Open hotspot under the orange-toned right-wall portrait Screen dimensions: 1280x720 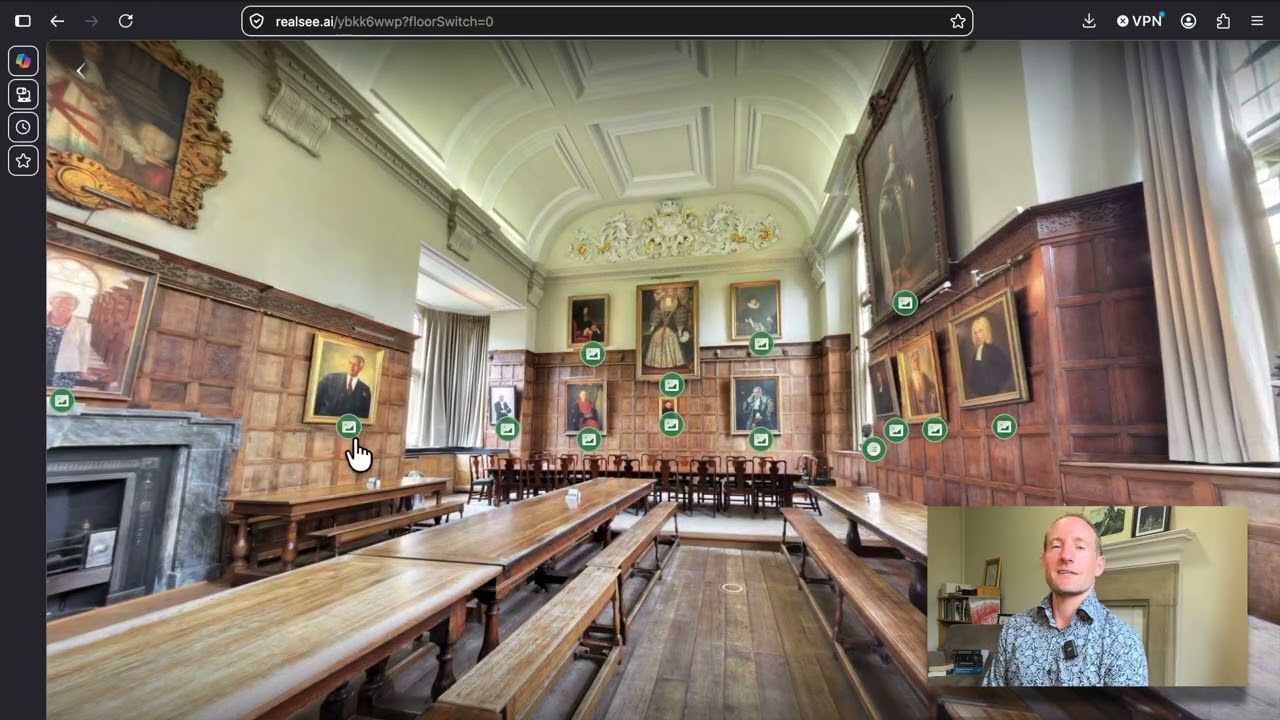[x=934, y=429]
